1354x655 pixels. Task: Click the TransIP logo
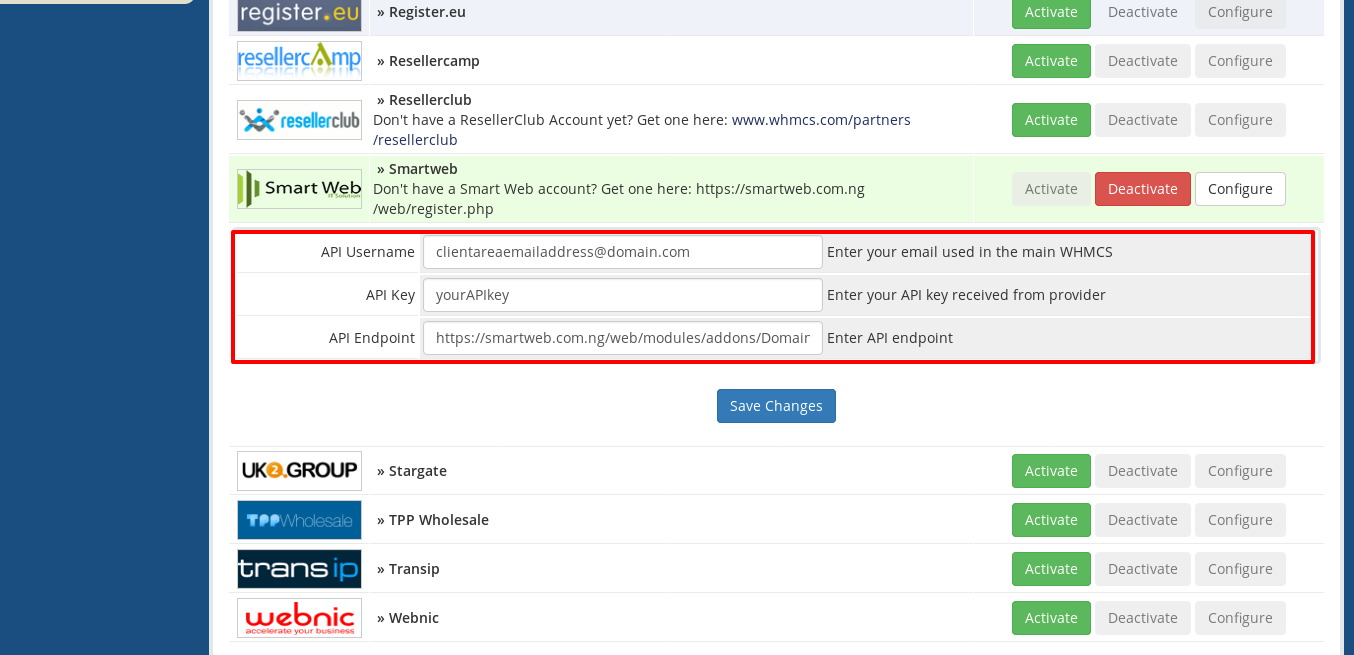tap(299, 569)
